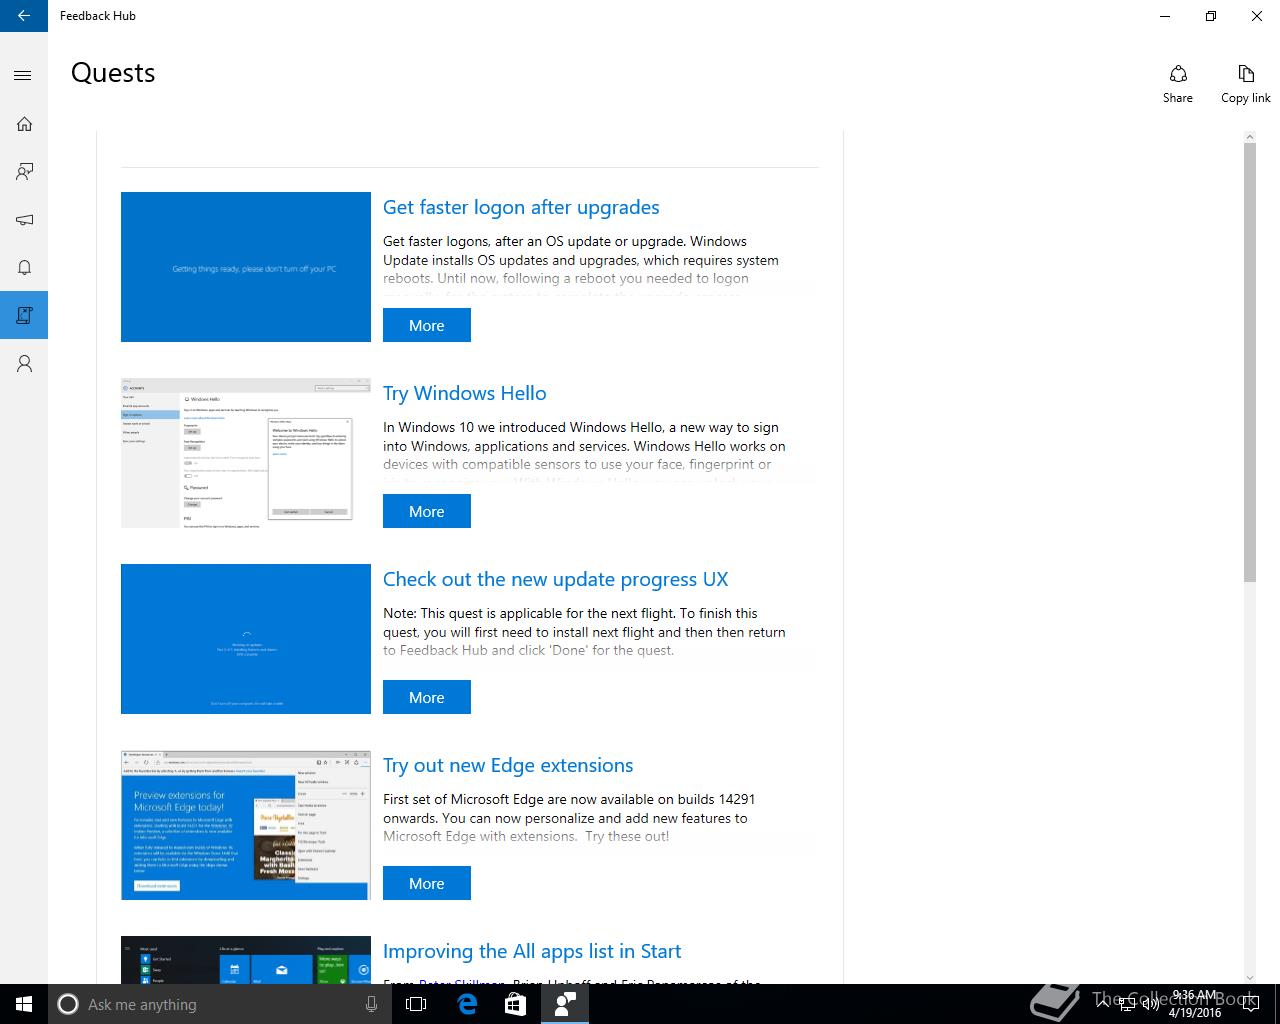Open the Store from the taskbar
The image size is (1280, 1024).
pyautogui.click(x=515, y=1004)
